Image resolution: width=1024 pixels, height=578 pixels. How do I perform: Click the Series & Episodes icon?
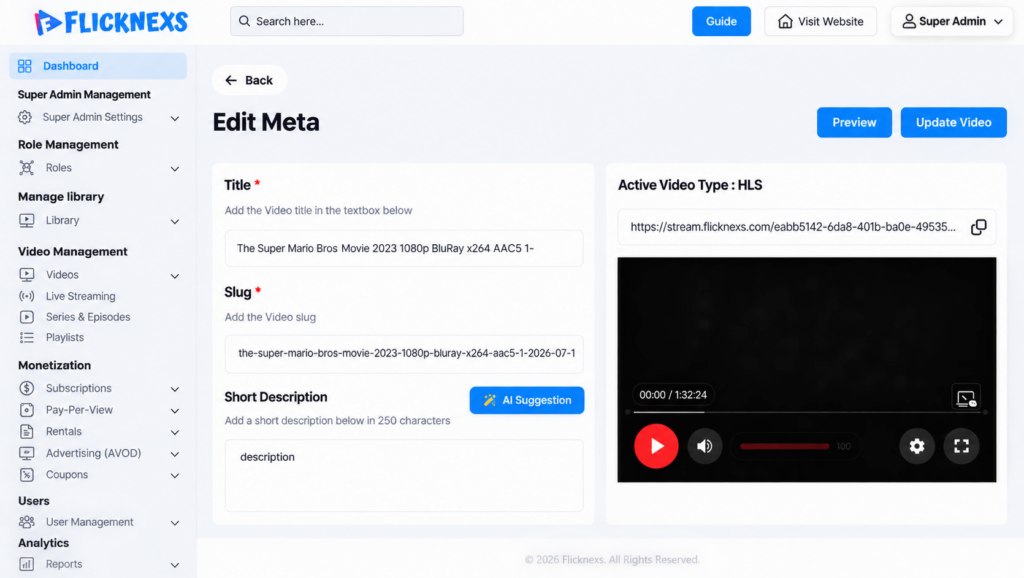pos(26,317)
